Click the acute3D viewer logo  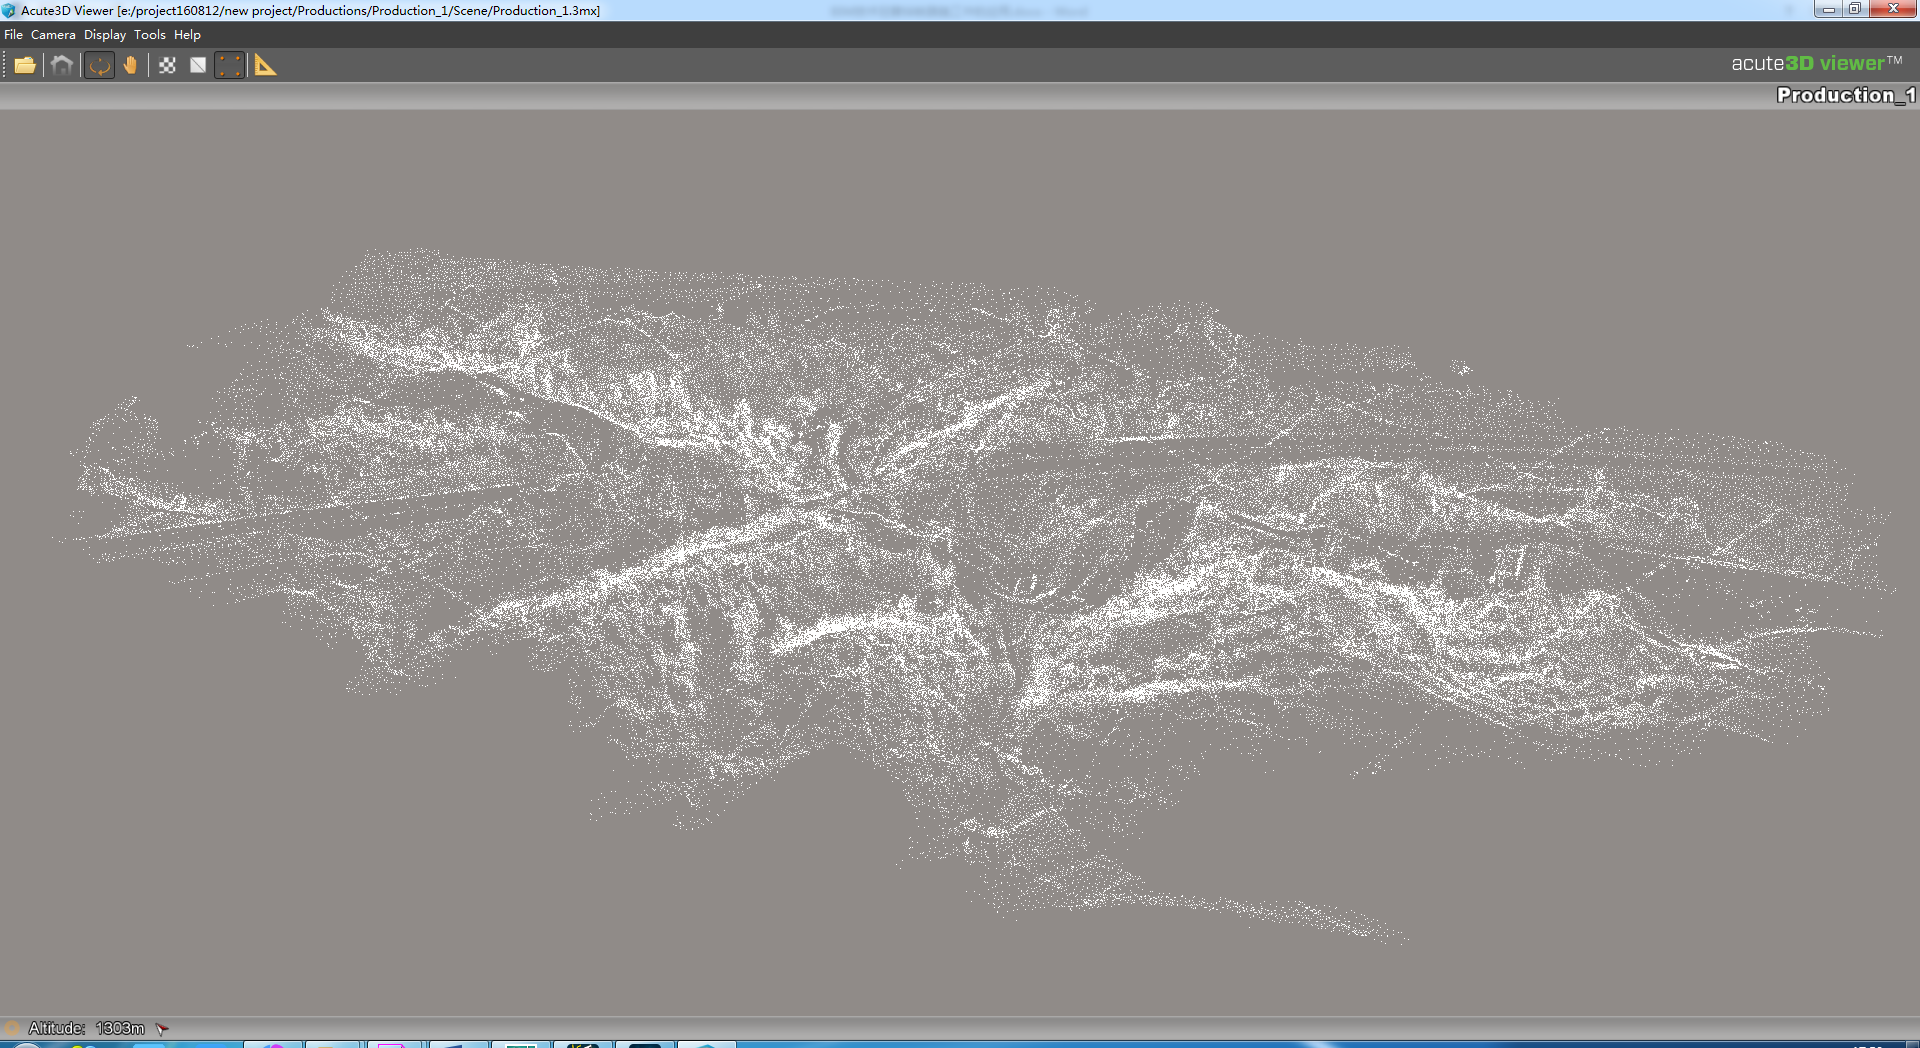click(x=1816, y=63)
